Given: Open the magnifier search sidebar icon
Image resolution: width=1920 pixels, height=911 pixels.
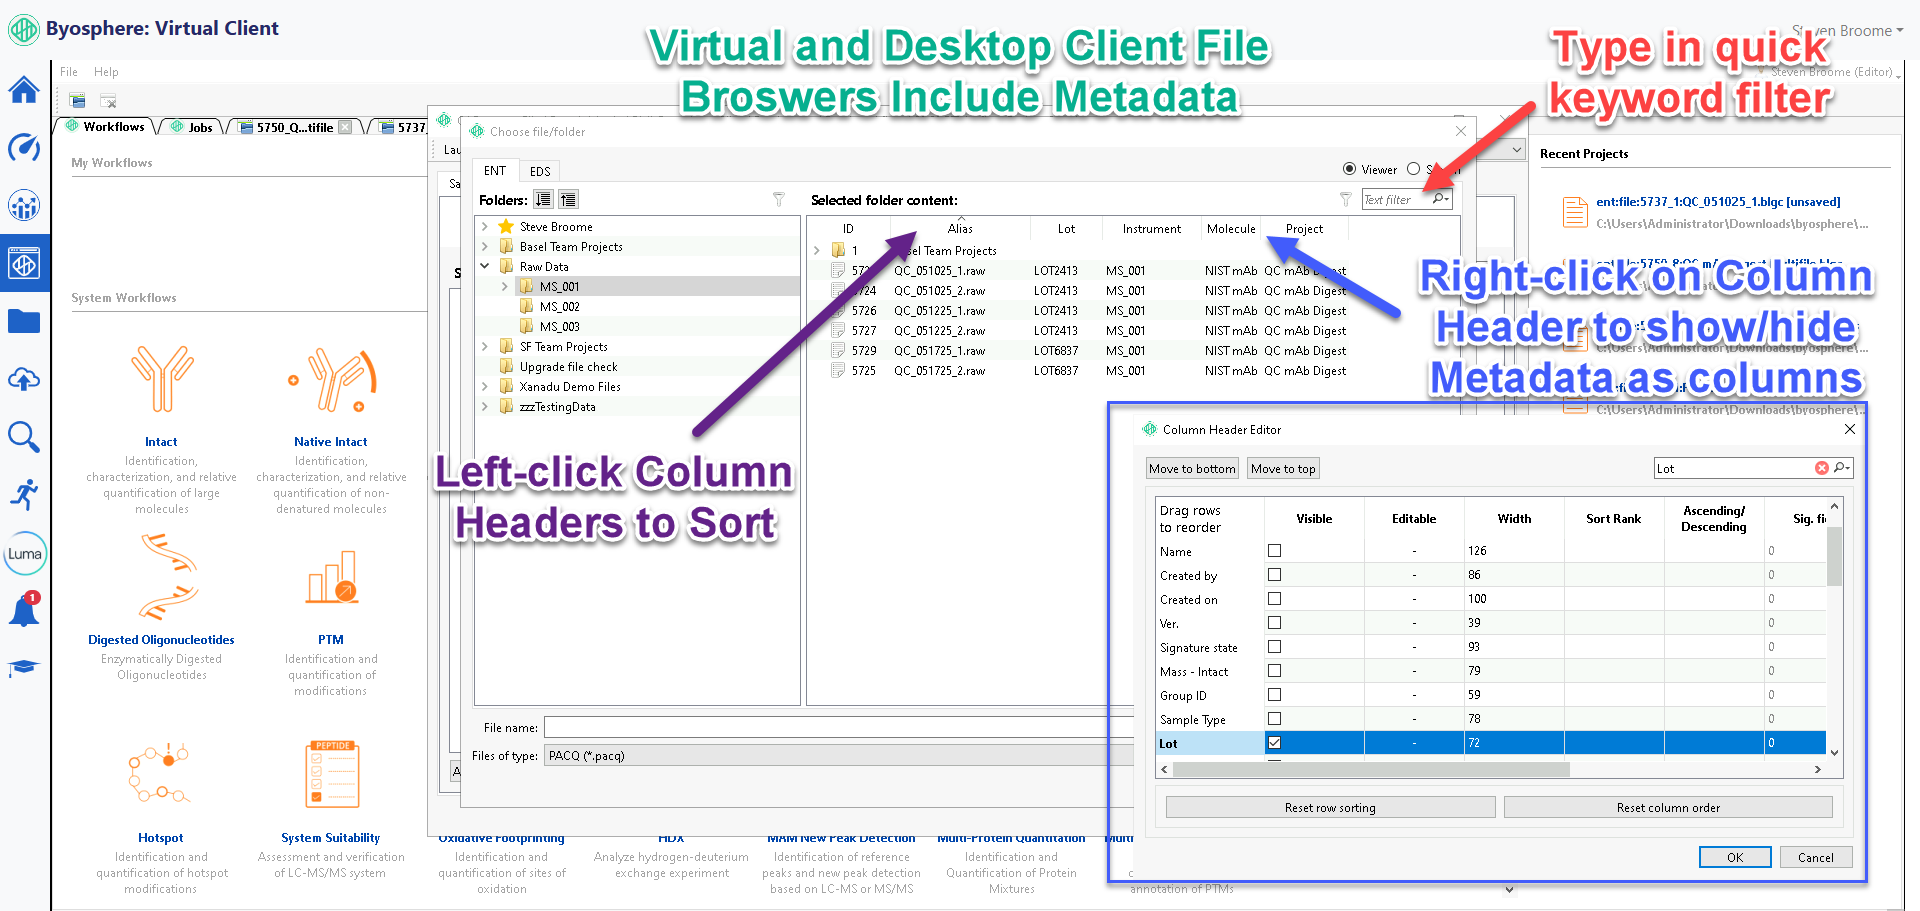Looking at the screenshot, I should 24,437.
